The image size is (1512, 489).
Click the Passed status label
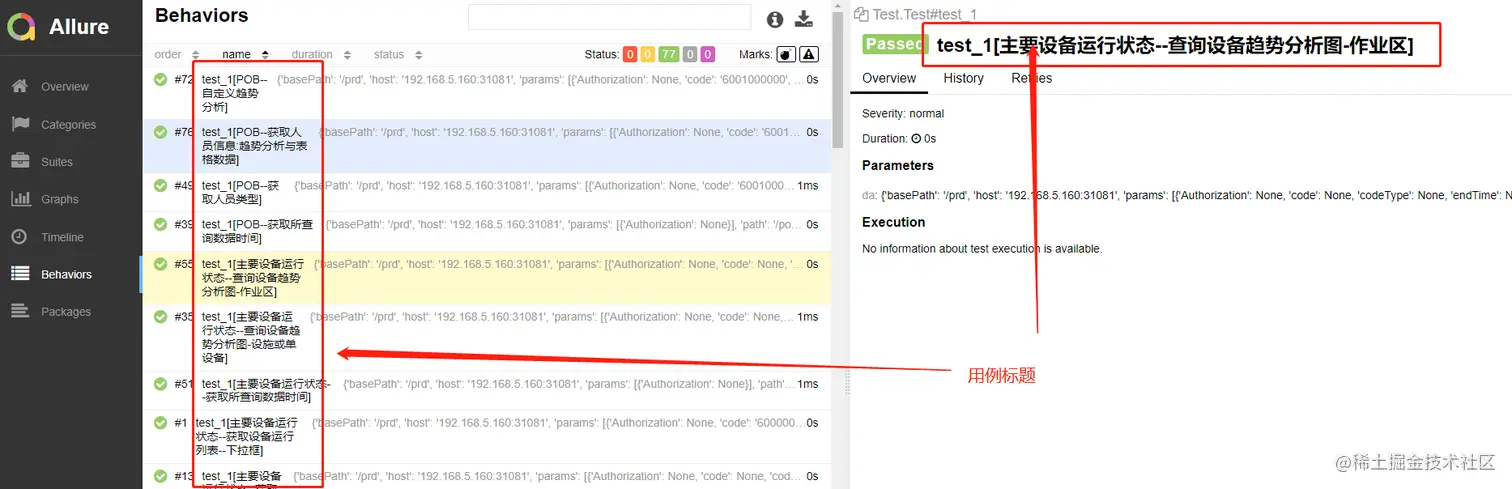click(895, 44)
